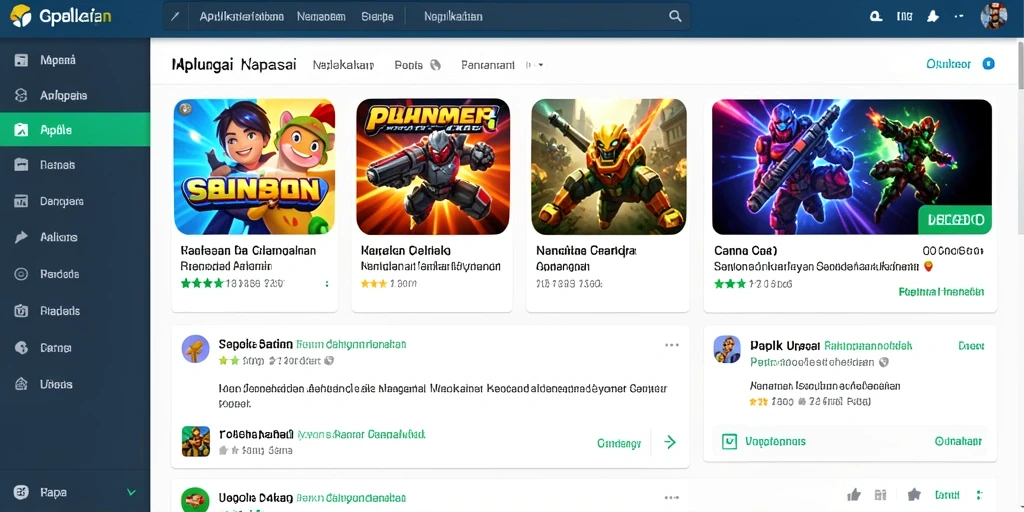Viewport: 1024px width, 512px height.
Task: Click the Odnakaer link
Action: 958,442
